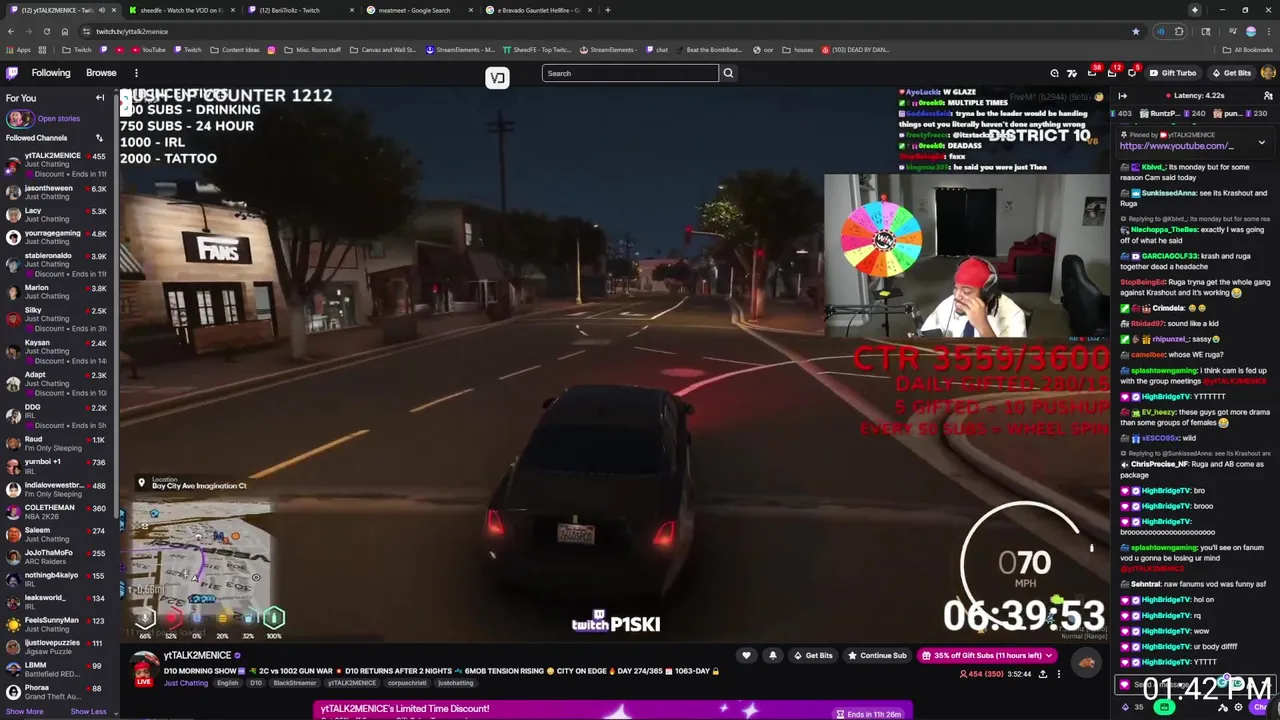Open the stream three-dot options menu
The width and height of the screenshot is (1280, 720).
[1059, 675]
